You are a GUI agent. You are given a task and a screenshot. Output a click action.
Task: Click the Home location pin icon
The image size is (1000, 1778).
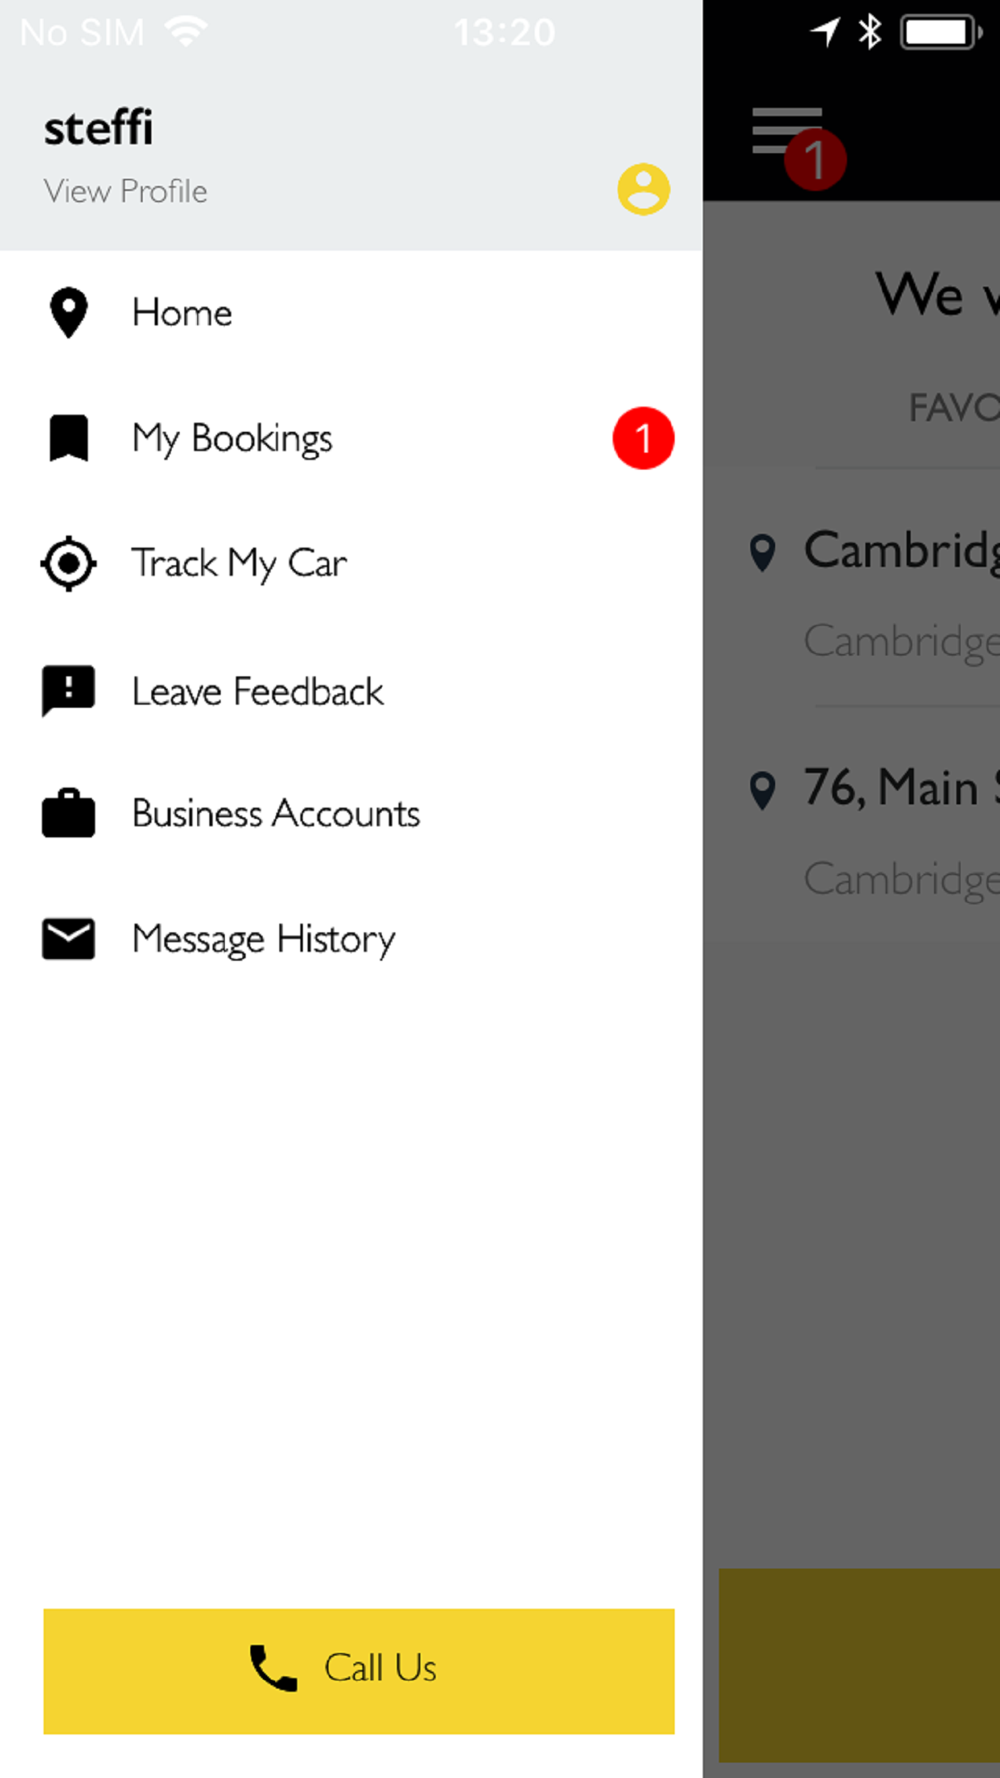[68, 313]
